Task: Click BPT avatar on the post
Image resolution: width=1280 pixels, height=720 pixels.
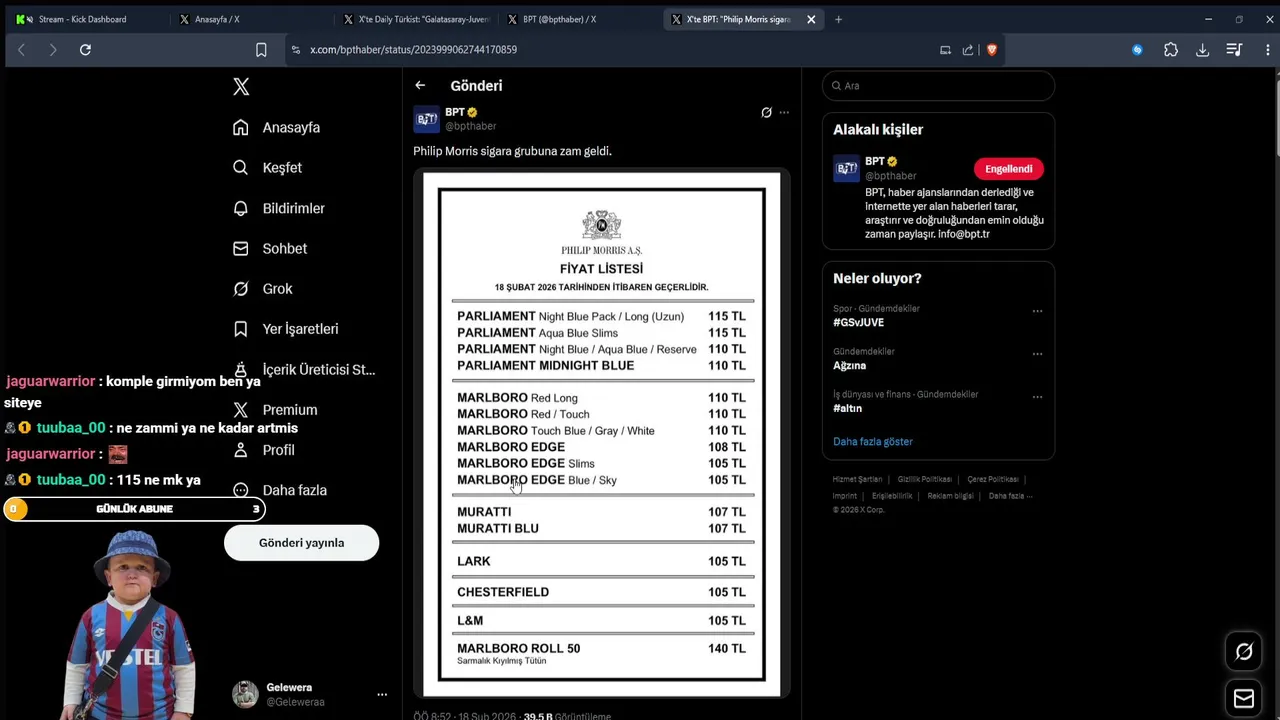Action: click(x=426, y=119)
